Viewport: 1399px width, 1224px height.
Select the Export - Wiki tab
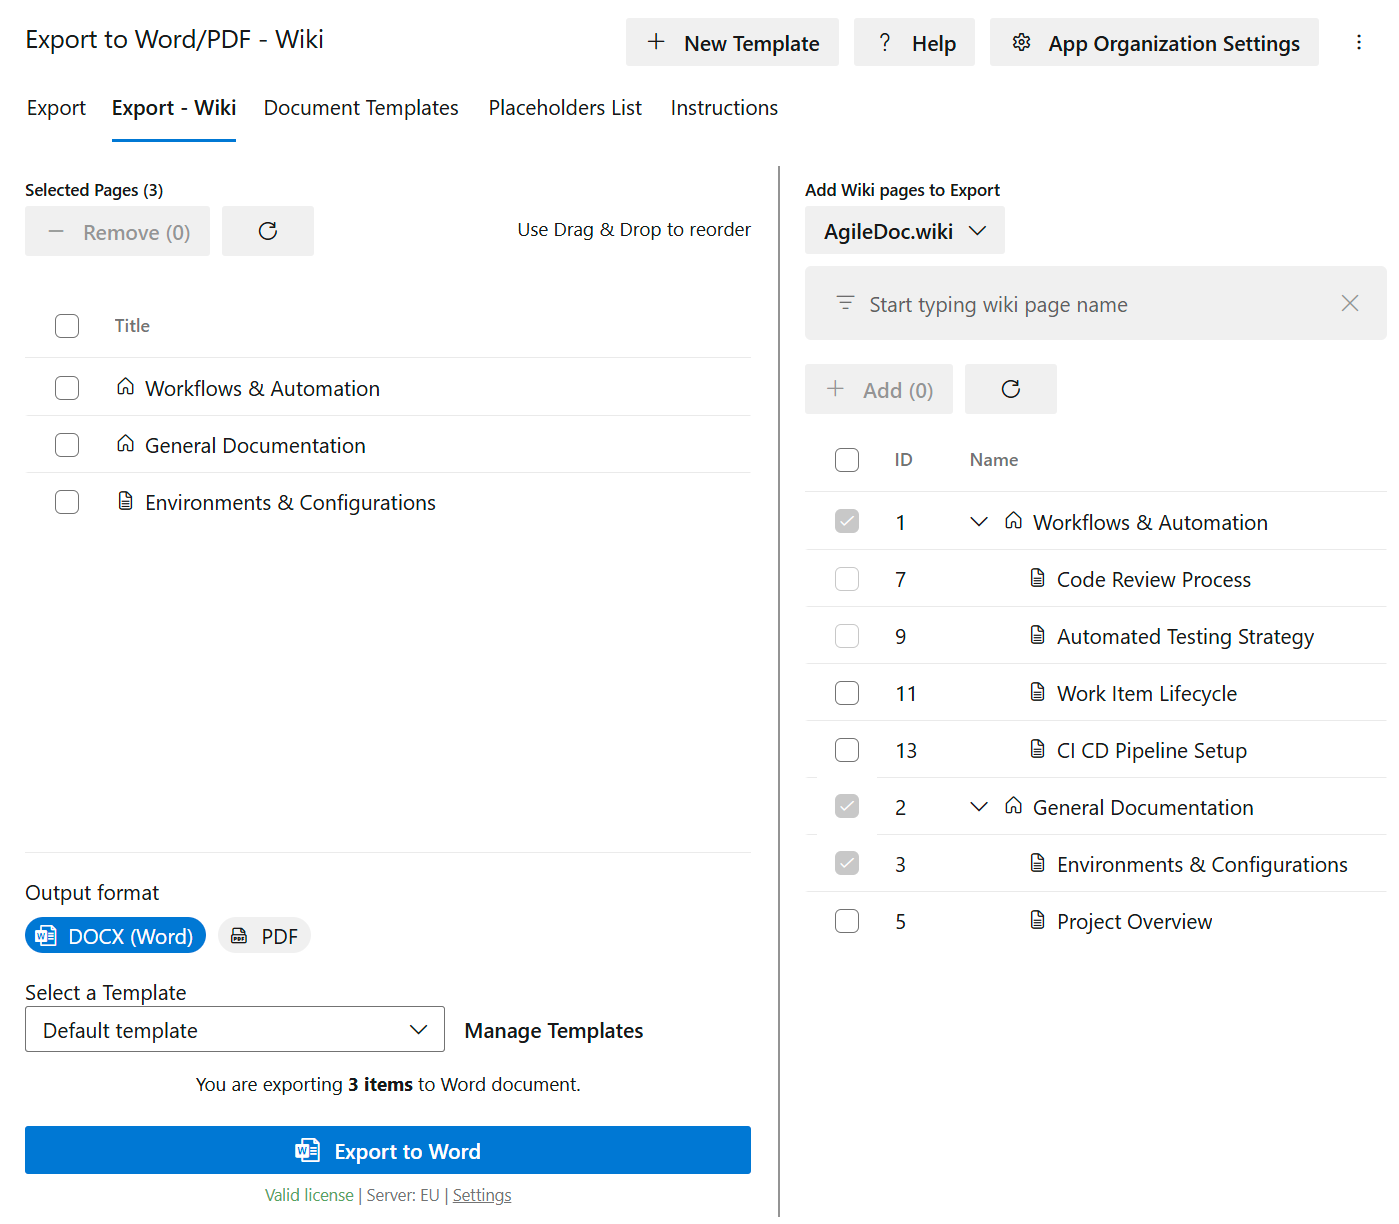point(174,108)
